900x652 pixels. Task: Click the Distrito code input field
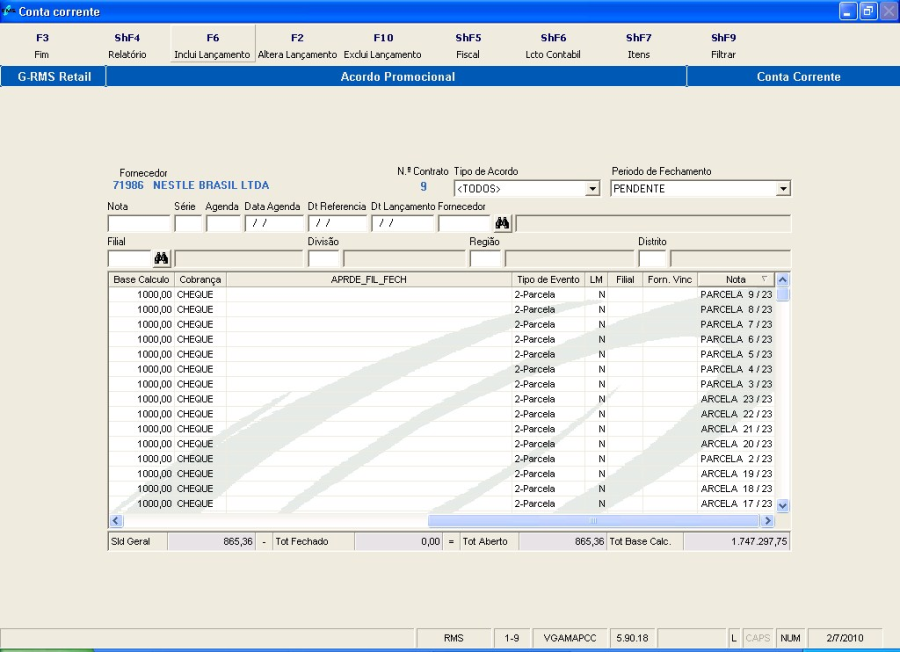point(653,258)
